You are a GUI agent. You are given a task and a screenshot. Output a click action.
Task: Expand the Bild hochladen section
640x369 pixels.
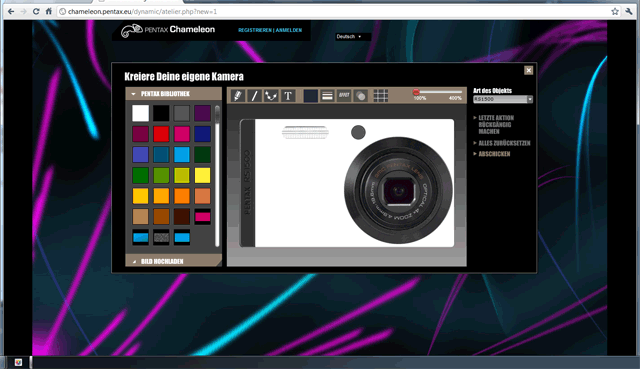point(173,261)
